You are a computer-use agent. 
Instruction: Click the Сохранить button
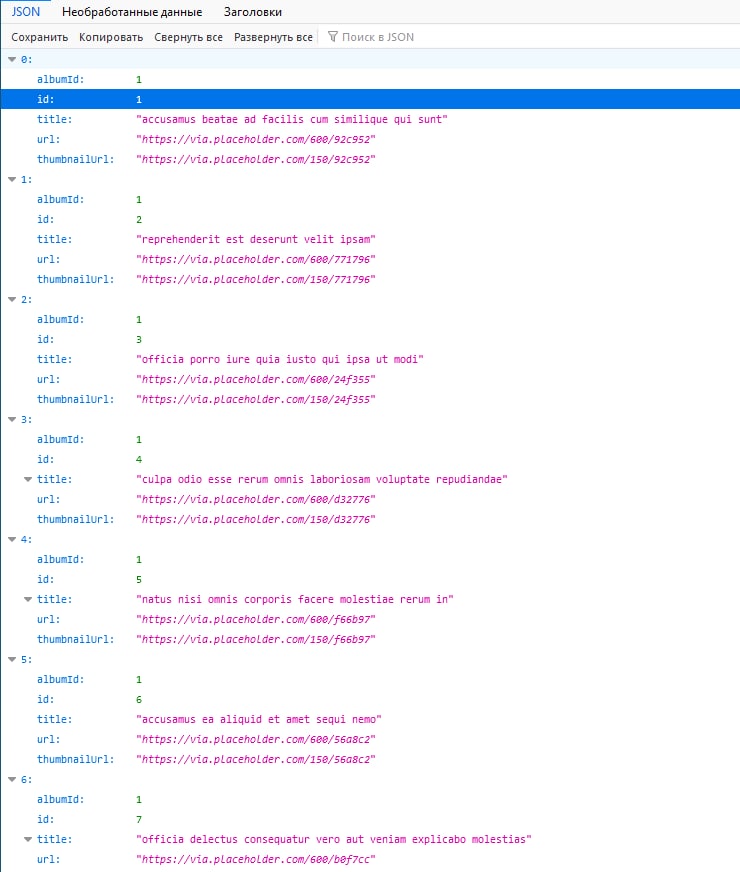pyautogui.click(x=39, y=37)
